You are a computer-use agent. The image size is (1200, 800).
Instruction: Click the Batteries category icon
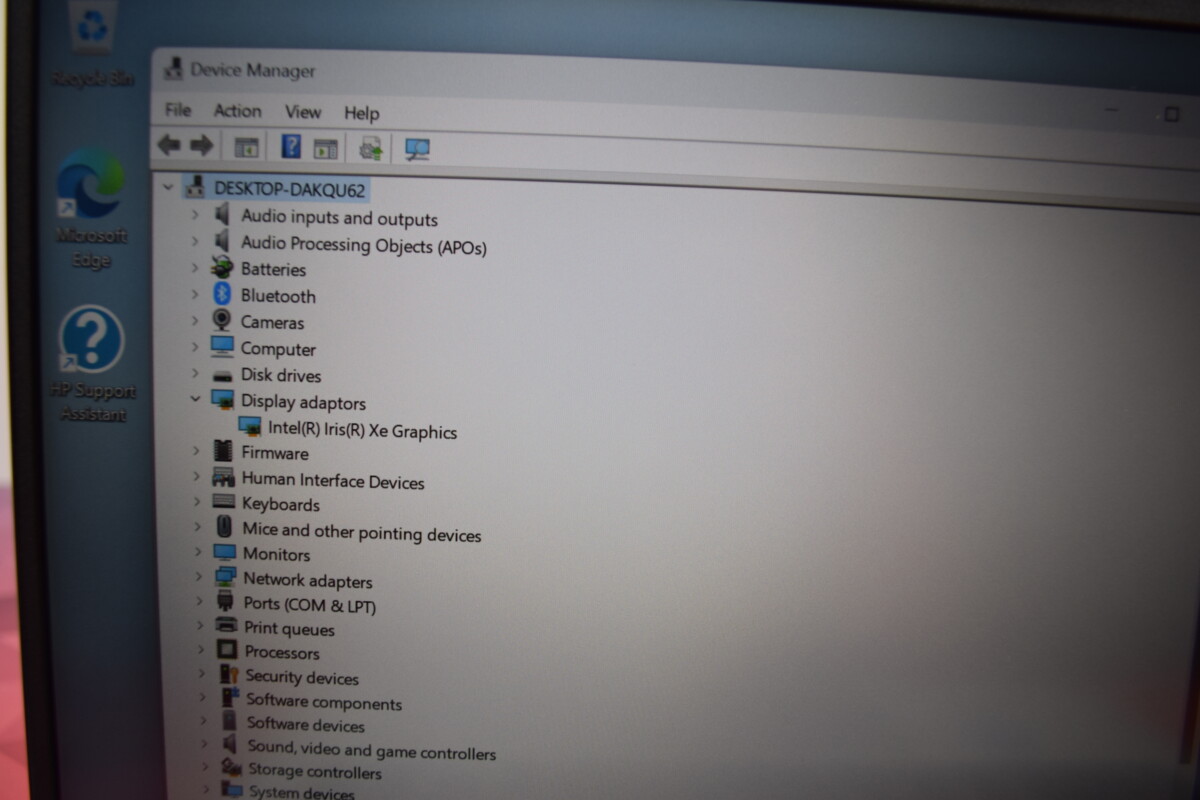pyautogui.click(x=222, y=268)
